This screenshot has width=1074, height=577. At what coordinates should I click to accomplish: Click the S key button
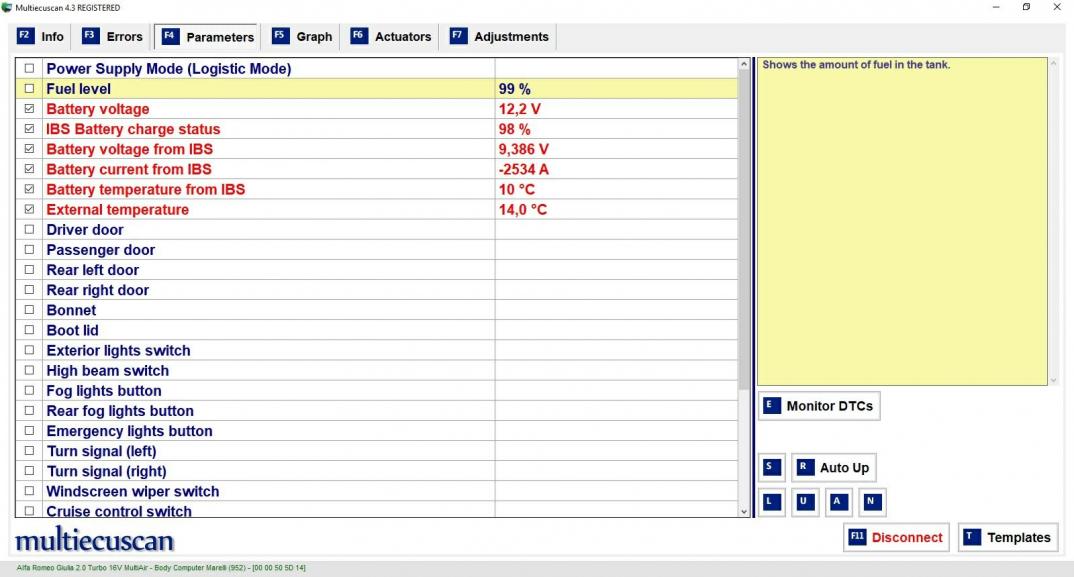[772, 467]
